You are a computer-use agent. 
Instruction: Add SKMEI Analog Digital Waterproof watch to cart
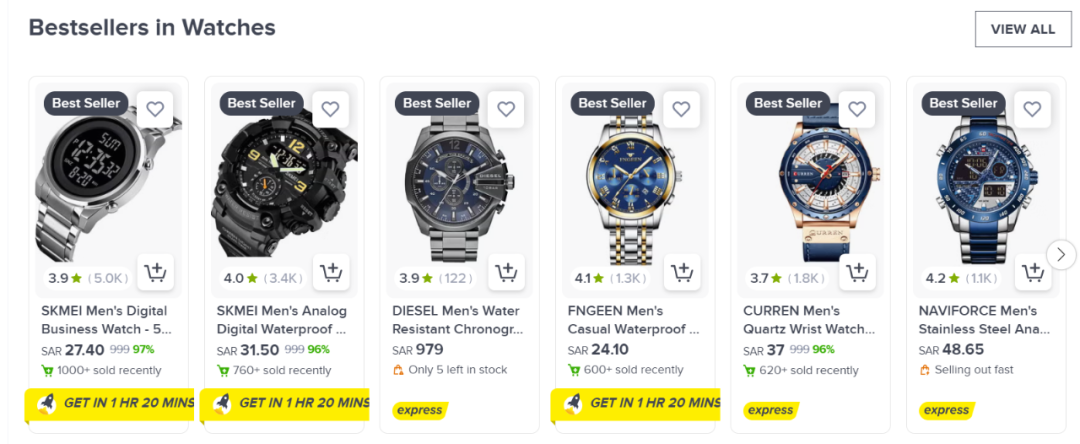[x=331, y=272]
